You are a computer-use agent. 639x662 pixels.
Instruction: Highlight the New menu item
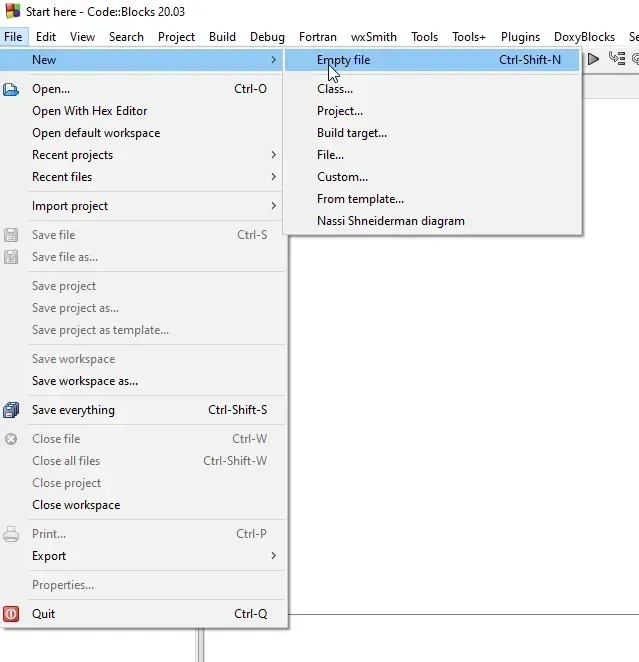coord(143,60)
